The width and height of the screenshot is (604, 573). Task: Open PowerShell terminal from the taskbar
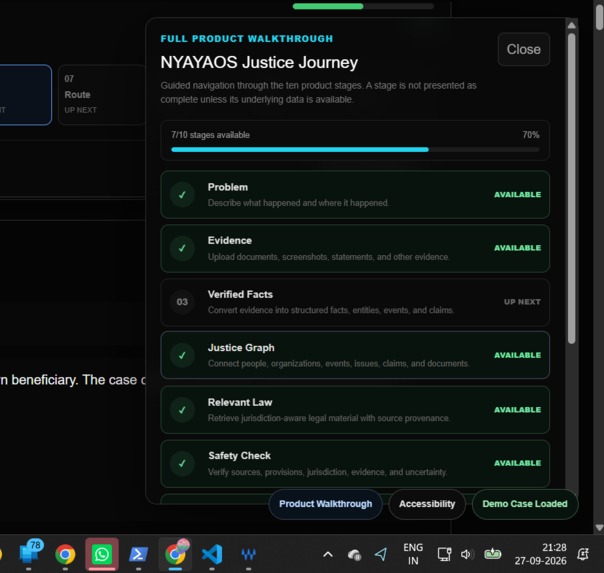pos(138,555)
